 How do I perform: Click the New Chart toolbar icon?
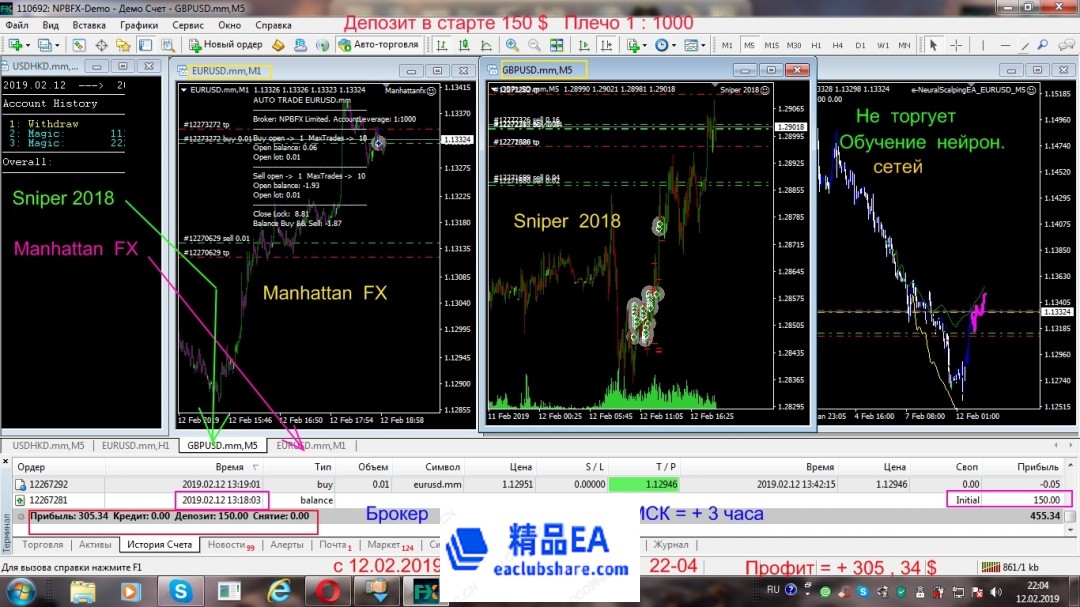(x=14, y=45)
